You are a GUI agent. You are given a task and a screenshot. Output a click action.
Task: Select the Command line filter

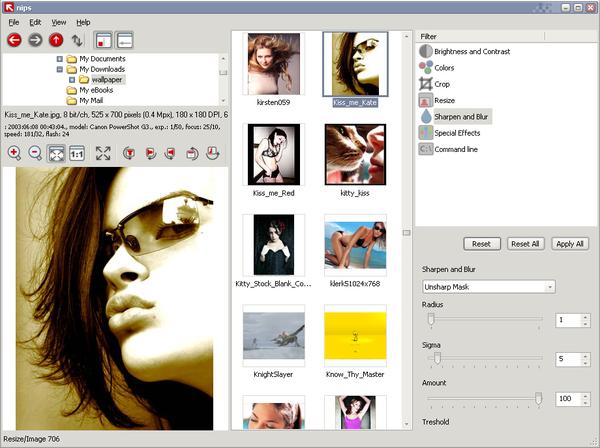click(448, 149)
